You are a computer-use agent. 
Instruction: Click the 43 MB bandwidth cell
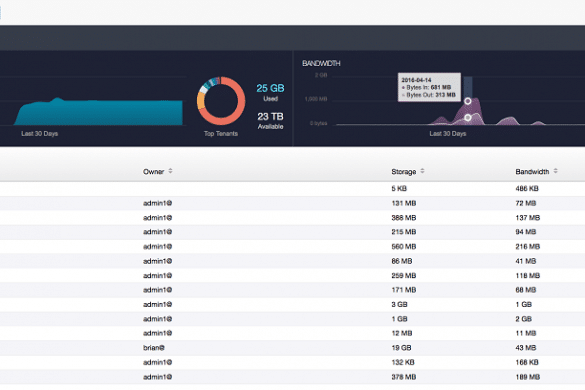point(526,348)
